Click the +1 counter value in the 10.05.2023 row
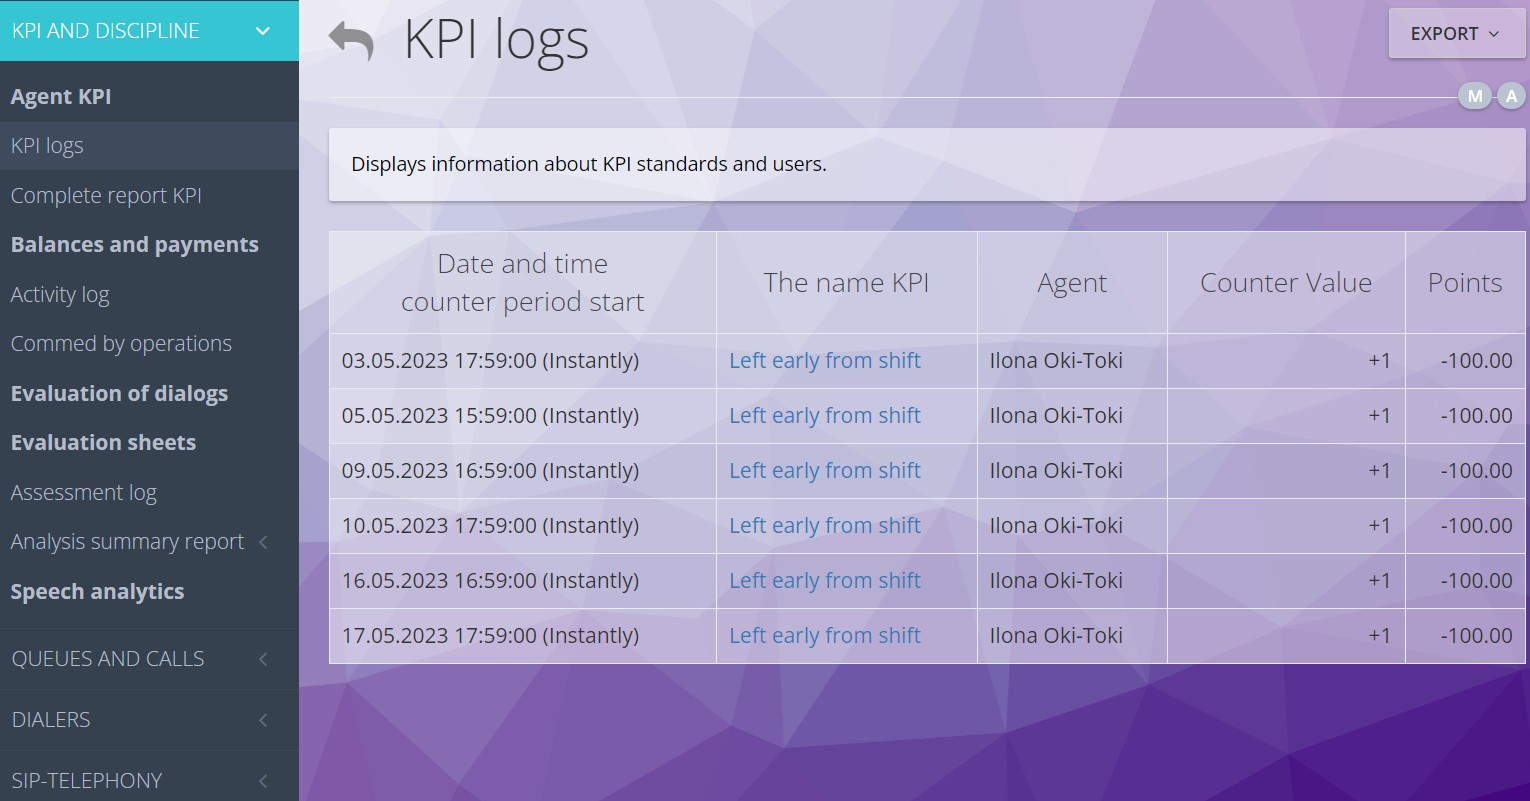Image resolution: width=1530 pixels, height=801 pixels. pos(1379,526)
